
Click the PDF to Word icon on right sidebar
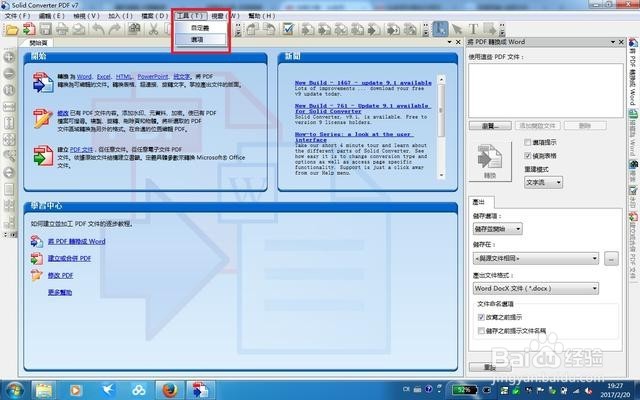[633, 43]
